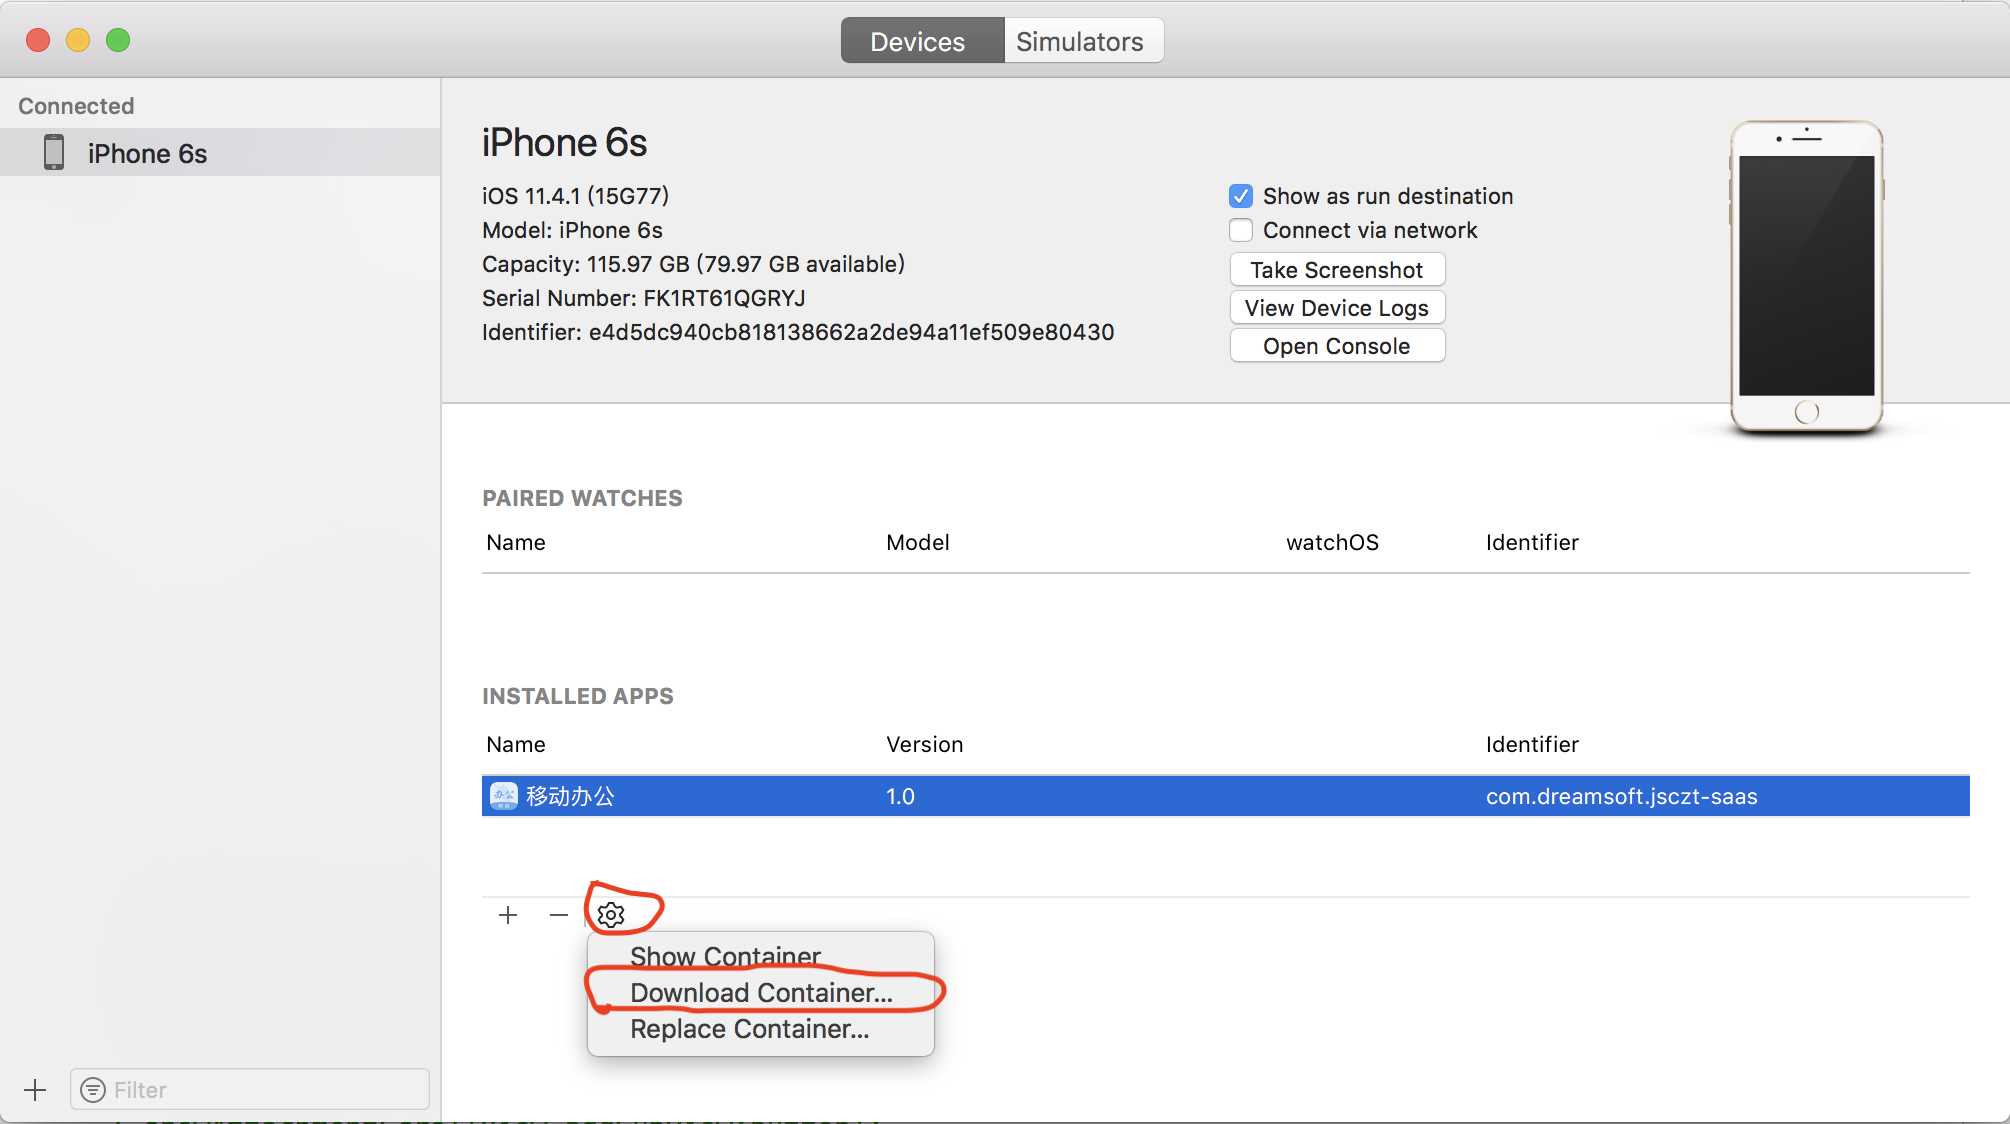Click the filter icon in sidebar search
The width and height of the screenshot is (2010, 1124).
(x=93, y=1090)
